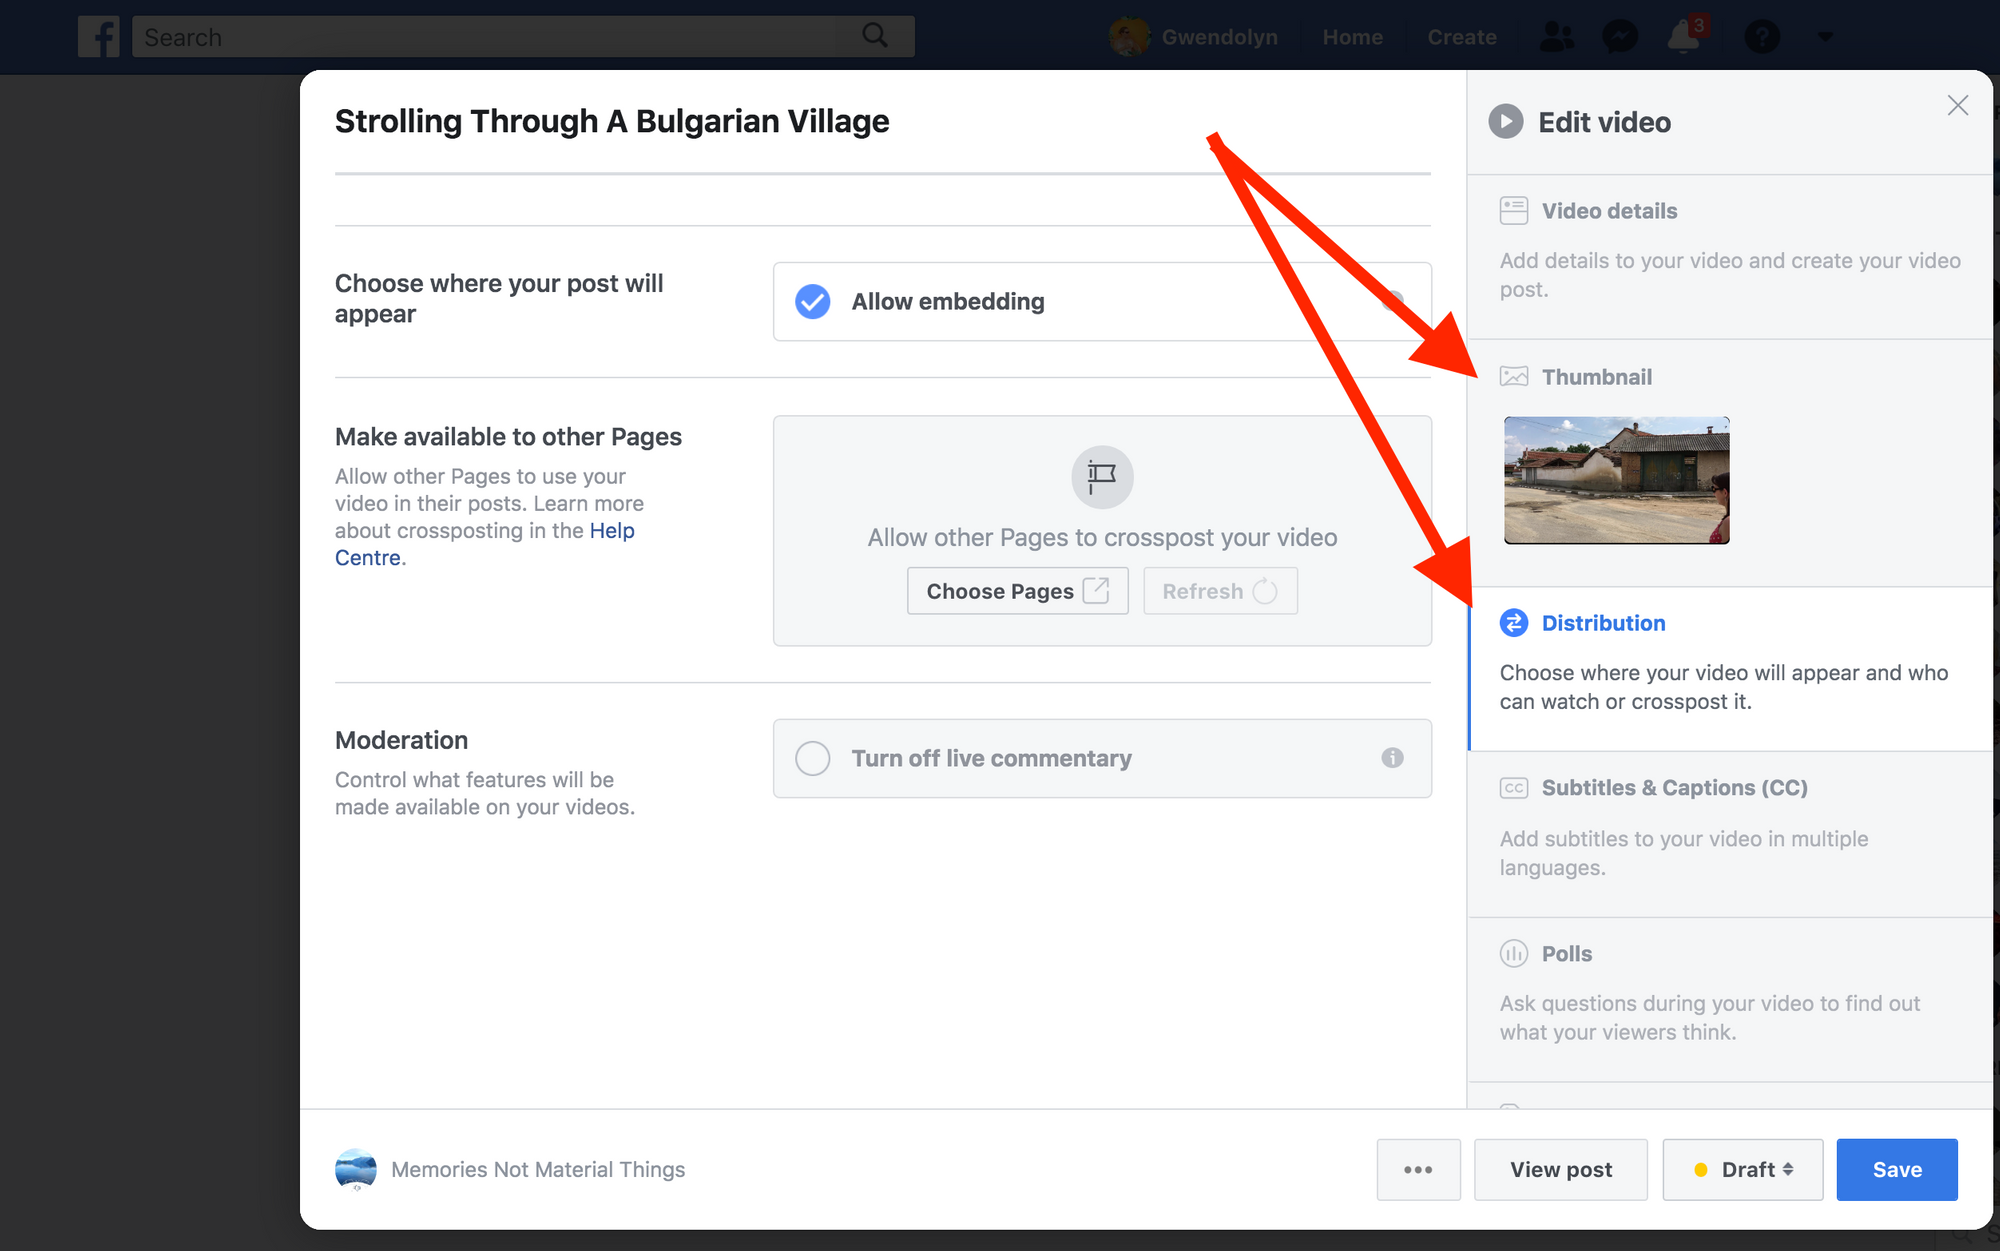Follow the Help Centre link
The height and width of the screenshot is (1251, 2000).
(x=611, y=531)
